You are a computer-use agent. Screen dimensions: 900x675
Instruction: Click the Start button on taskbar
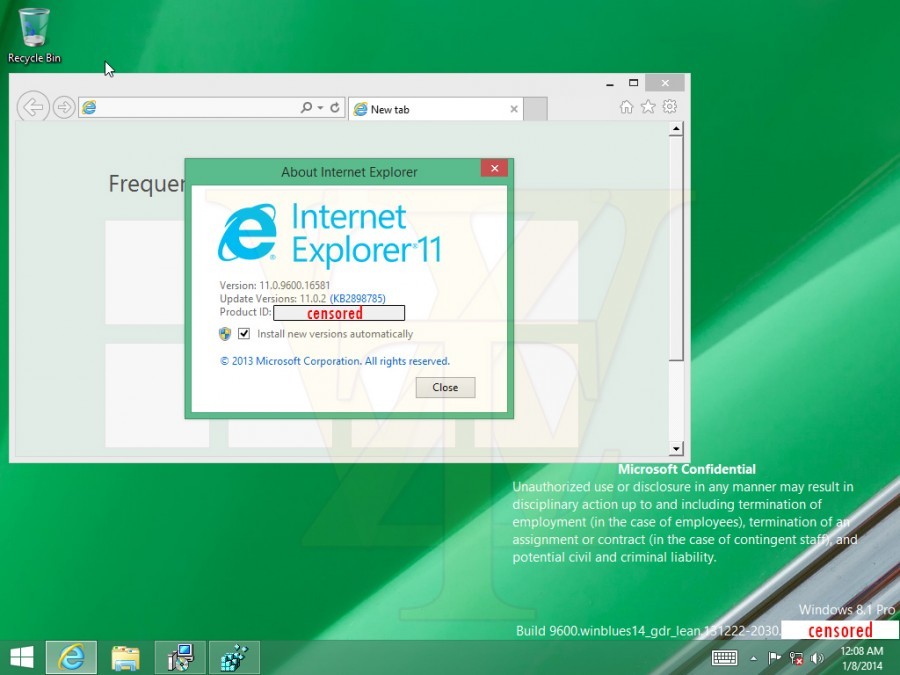pyautogui.click(x=21, y=657)
